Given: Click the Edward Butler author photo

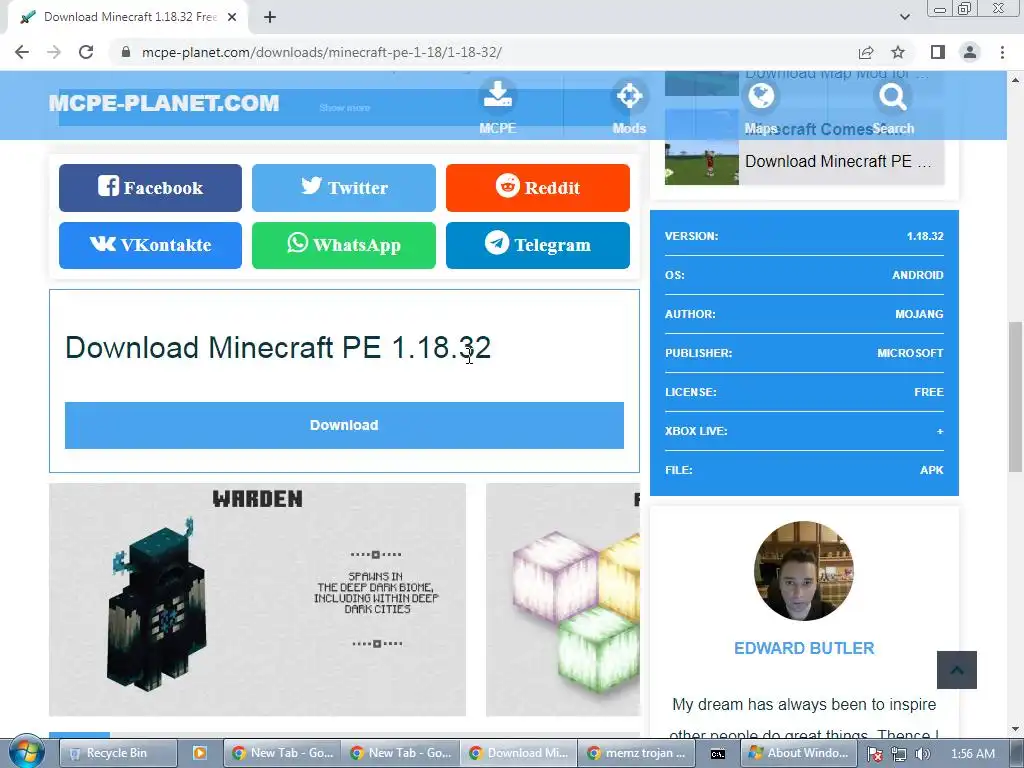Looking at the screenshot, I should [x=804, y=571].
